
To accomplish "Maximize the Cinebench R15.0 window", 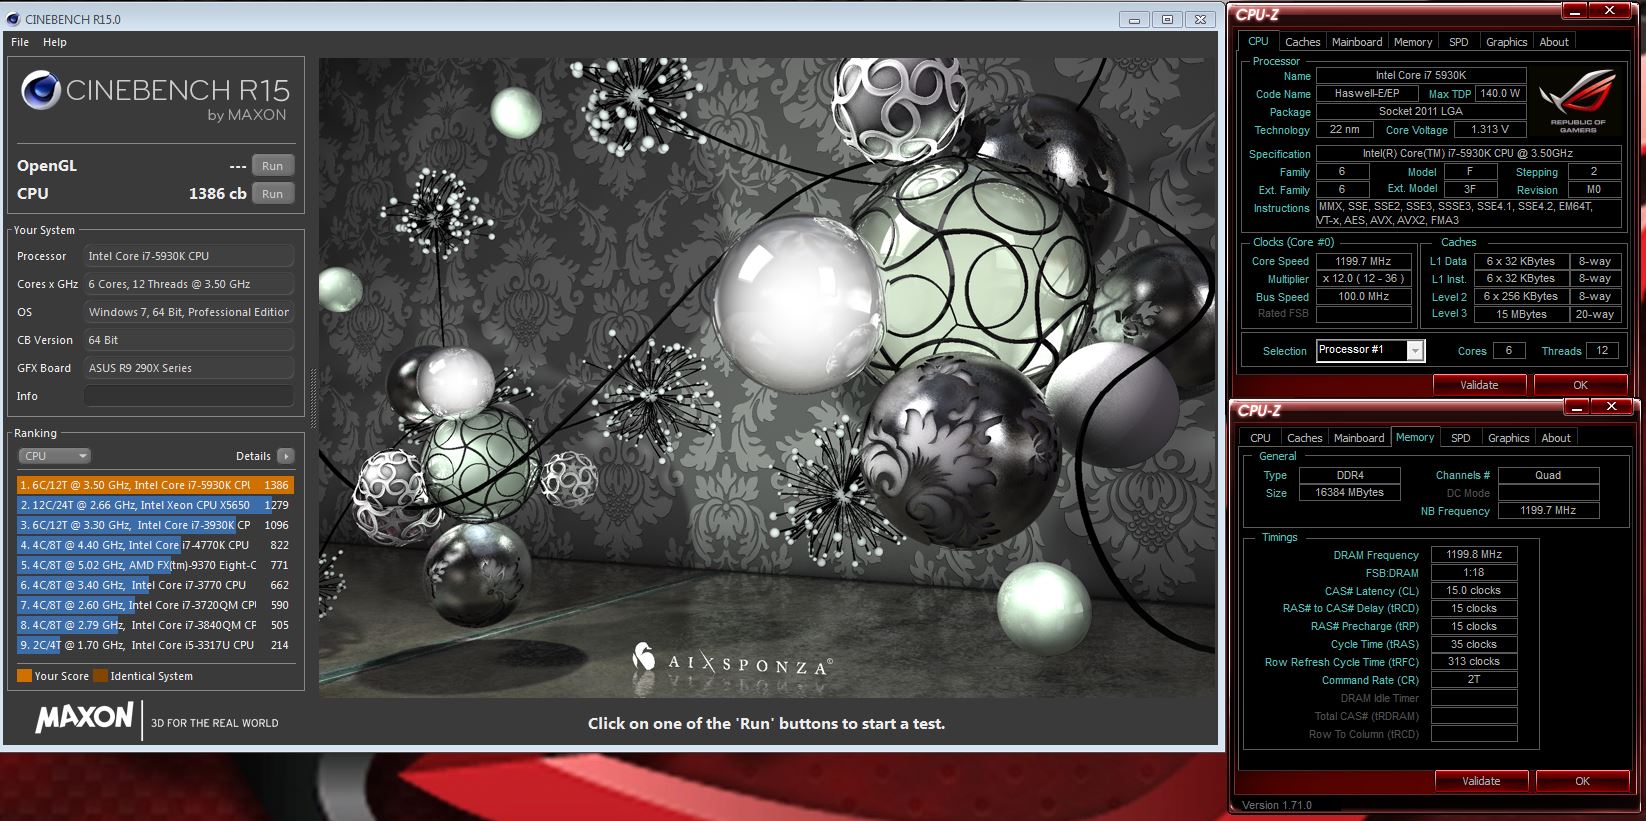I will tap(1167, 19).
